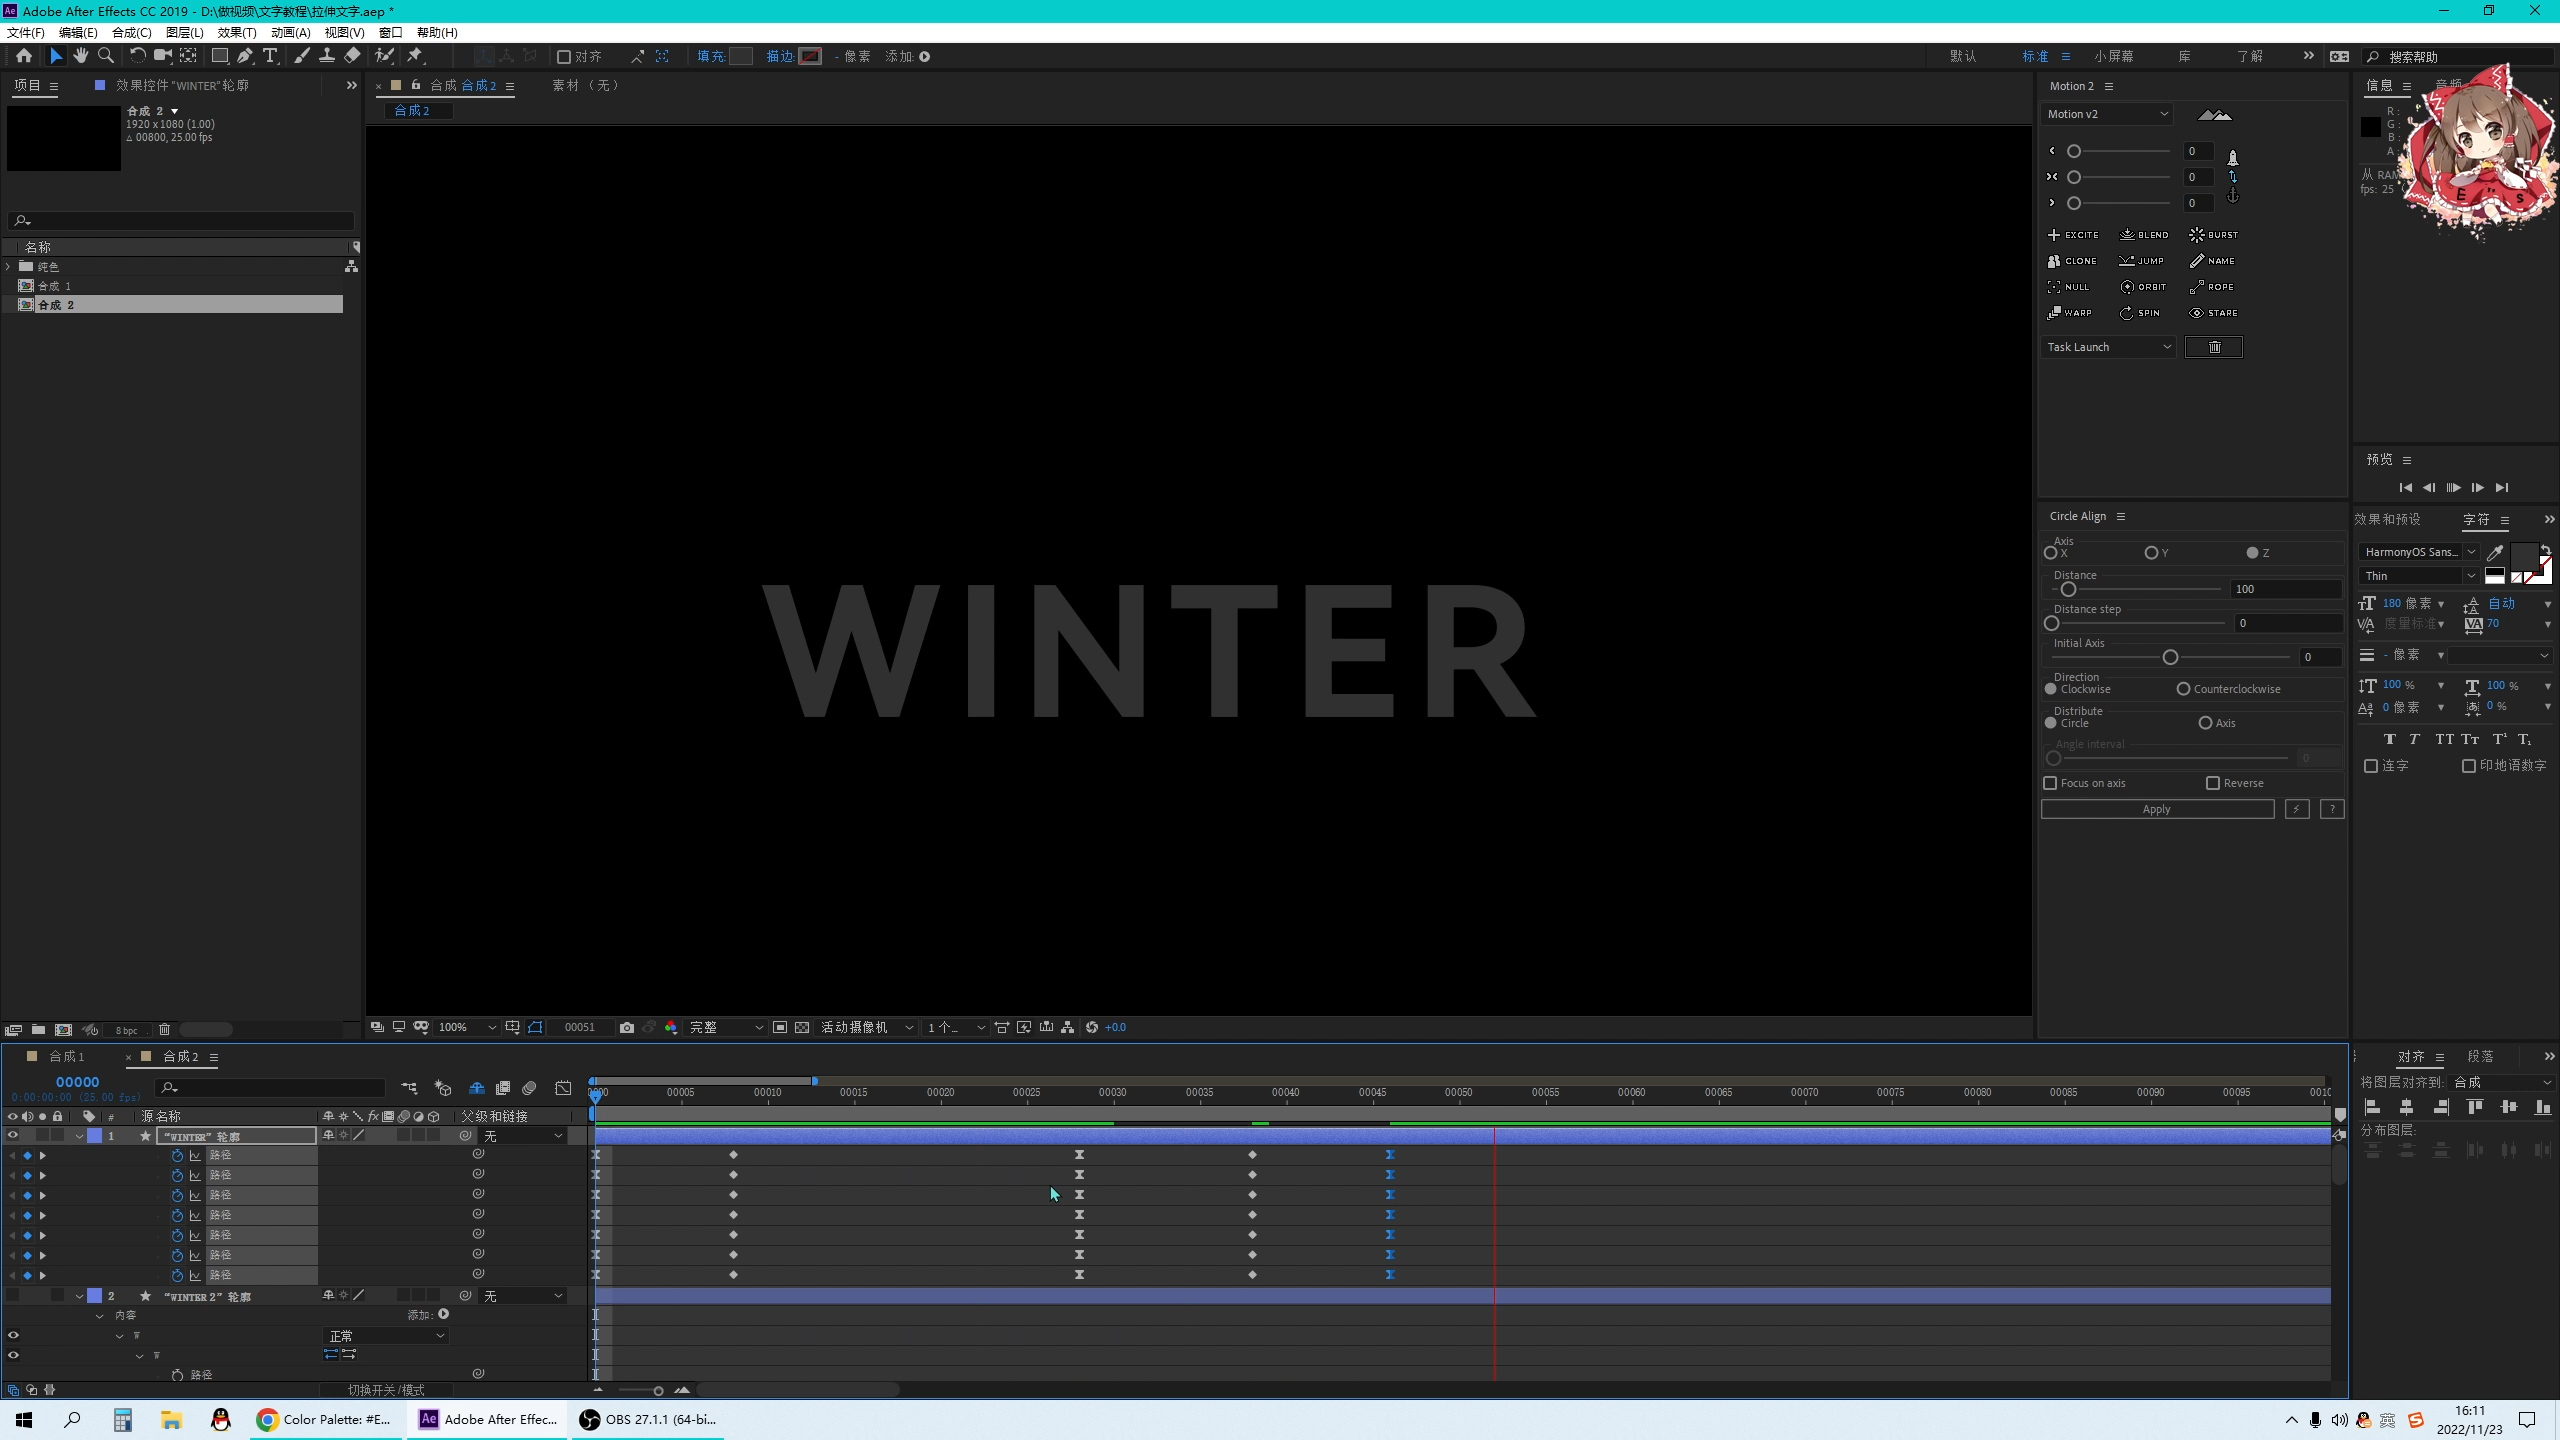Select the Eraser tool
The image size is (2560, 1440).
pyautogui.click(x=352, y=56)
